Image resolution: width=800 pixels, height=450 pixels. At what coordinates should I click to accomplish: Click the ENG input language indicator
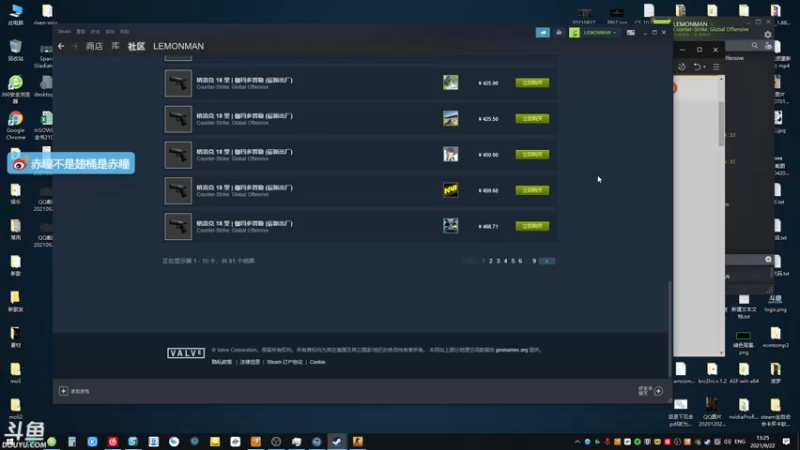pyautogui.click(x=740, y=441)
